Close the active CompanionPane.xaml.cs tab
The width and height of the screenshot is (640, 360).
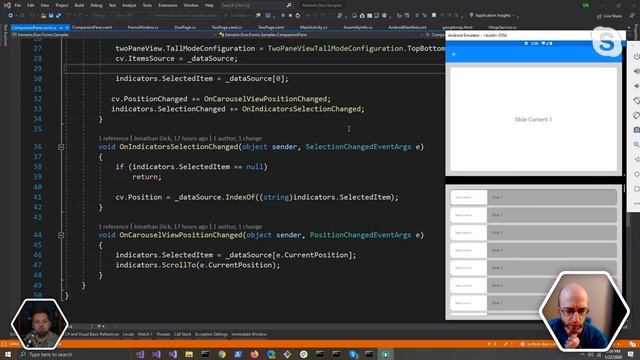[67, 27]
